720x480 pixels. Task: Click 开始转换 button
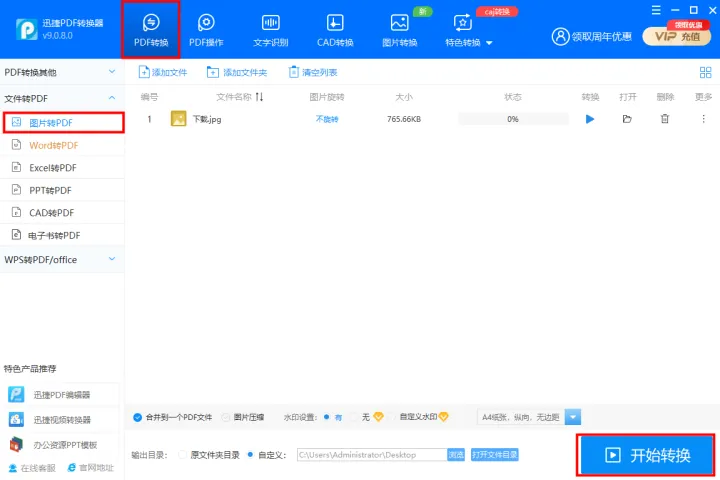tap(646, 455)
